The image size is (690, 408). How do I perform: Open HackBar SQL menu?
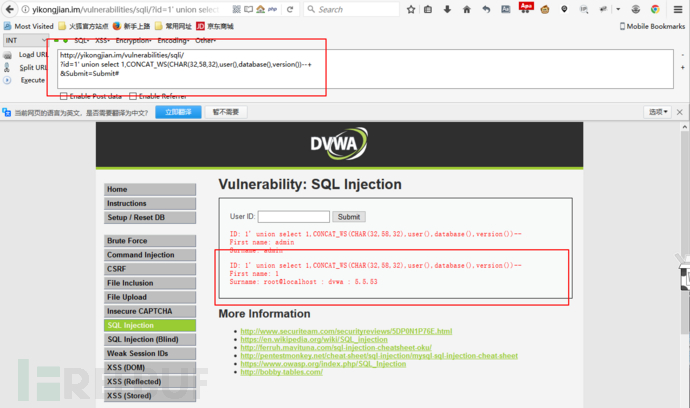81,40
